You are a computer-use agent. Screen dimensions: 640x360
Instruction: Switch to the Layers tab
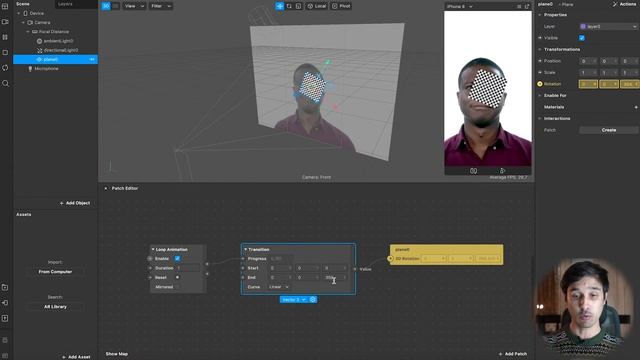pyautogui.click(x=65, y=4)
